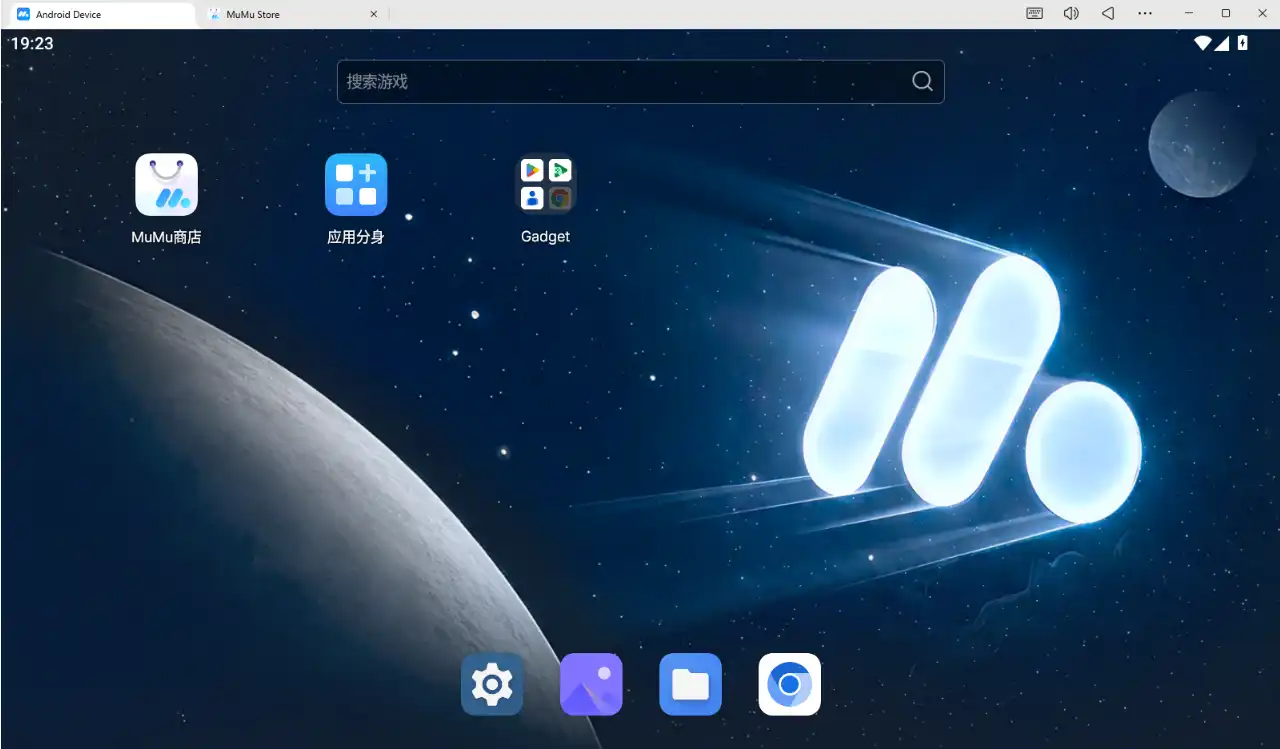Click the battery status icon
The image size is (1280, 749).
pyautogui.click(x=1243, y=43)
